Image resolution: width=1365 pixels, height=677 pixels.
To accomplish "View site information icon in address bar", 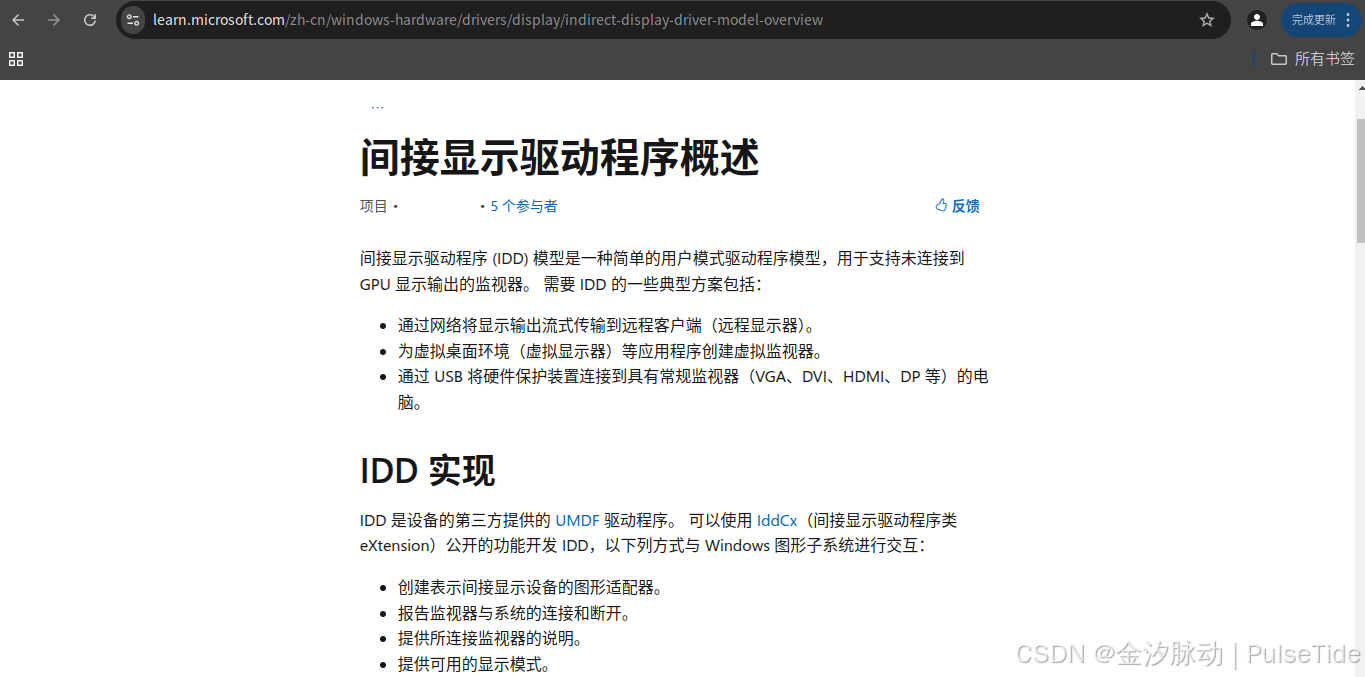I will point(133,20).
